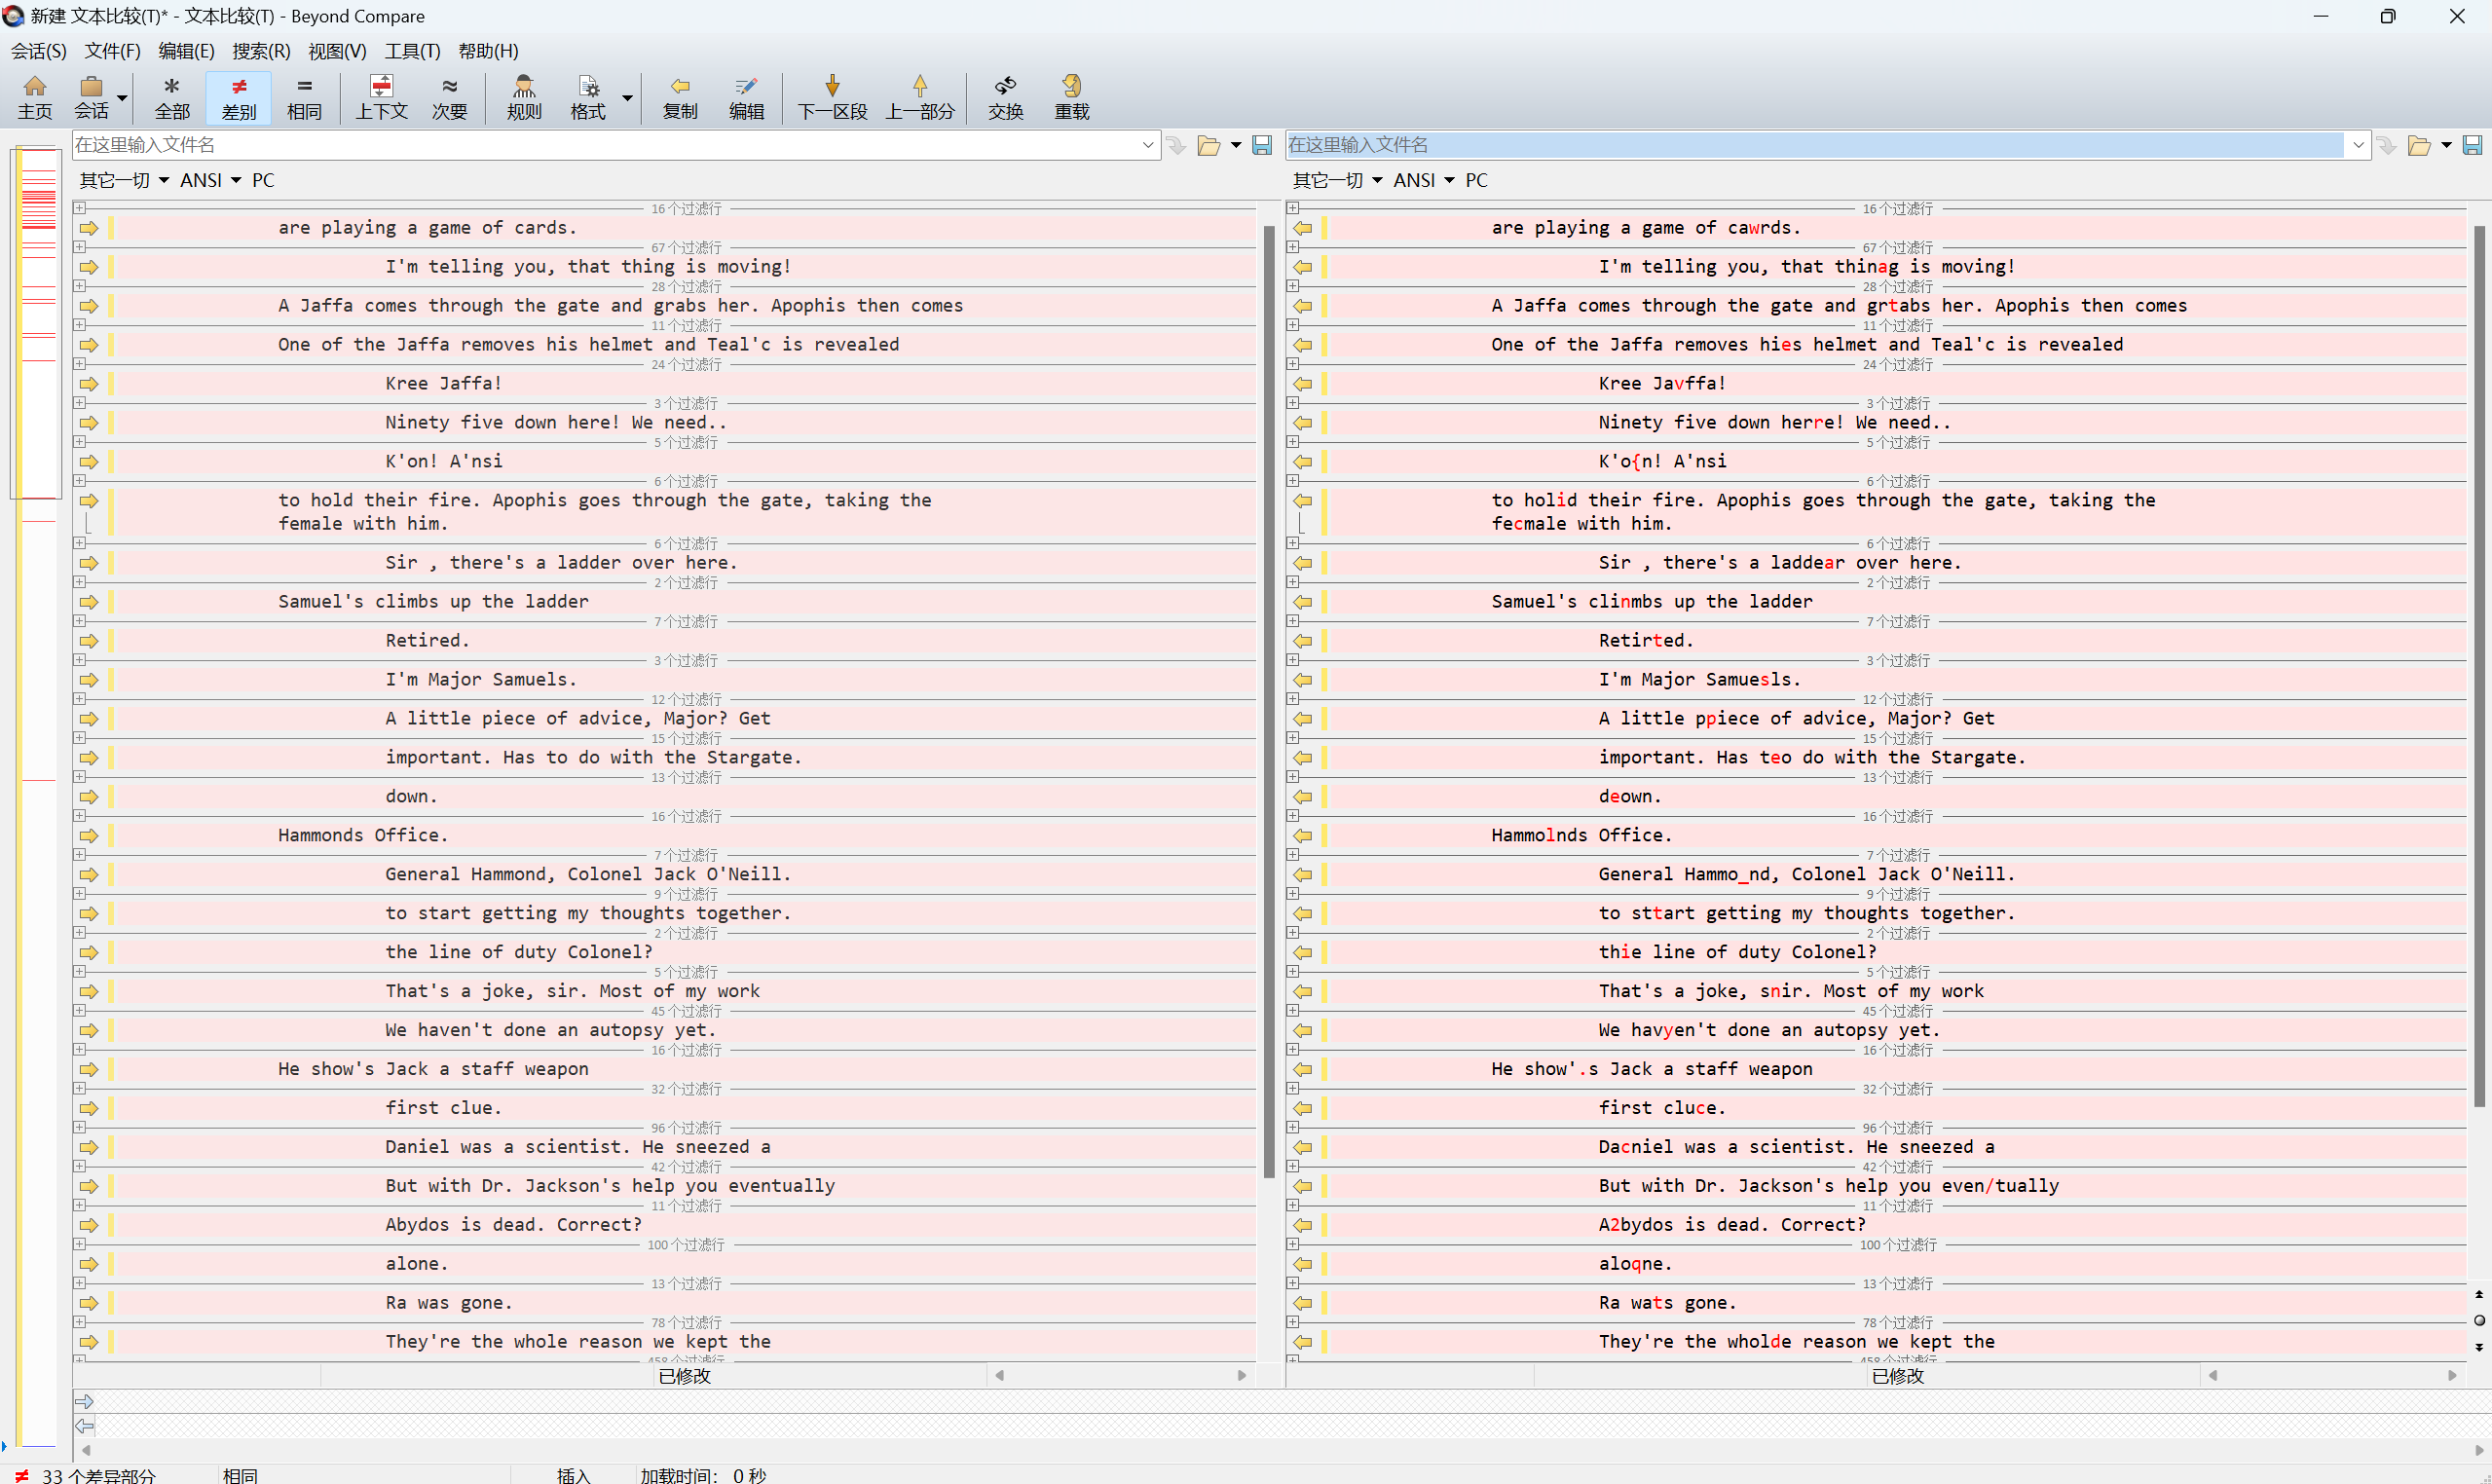Jump to 下一区段 next section

pyautogui.click(x=832, y=97)
